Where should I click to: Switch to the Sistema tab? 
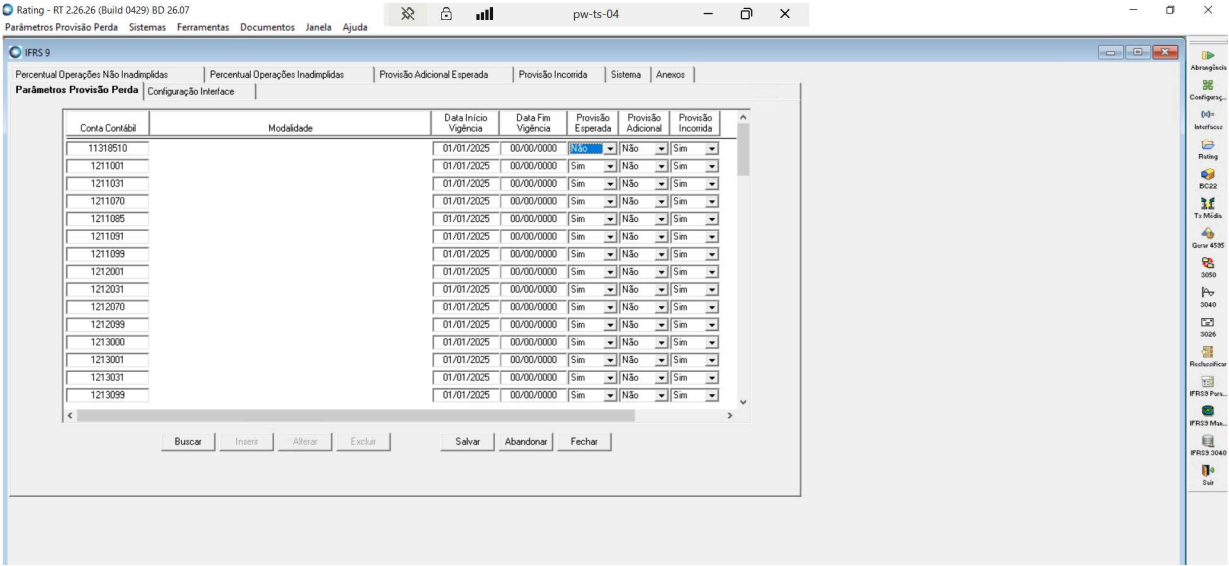pos(627,75)
